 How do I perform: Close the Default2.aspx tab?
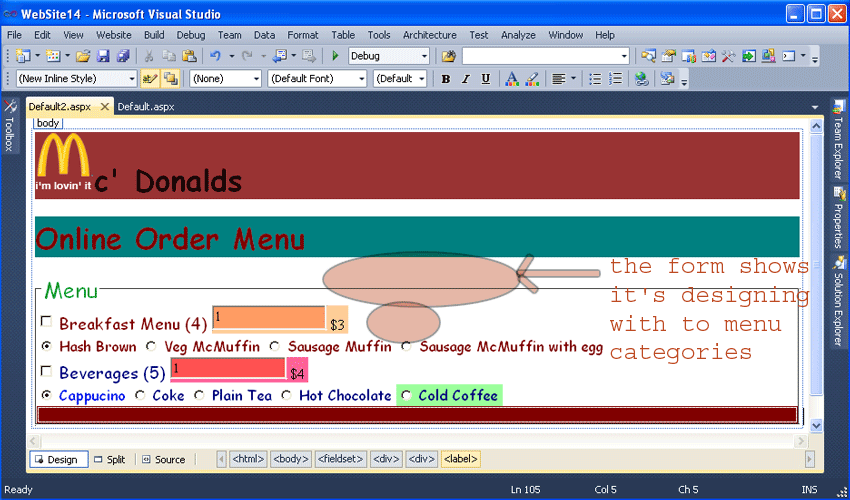[105, 107]
